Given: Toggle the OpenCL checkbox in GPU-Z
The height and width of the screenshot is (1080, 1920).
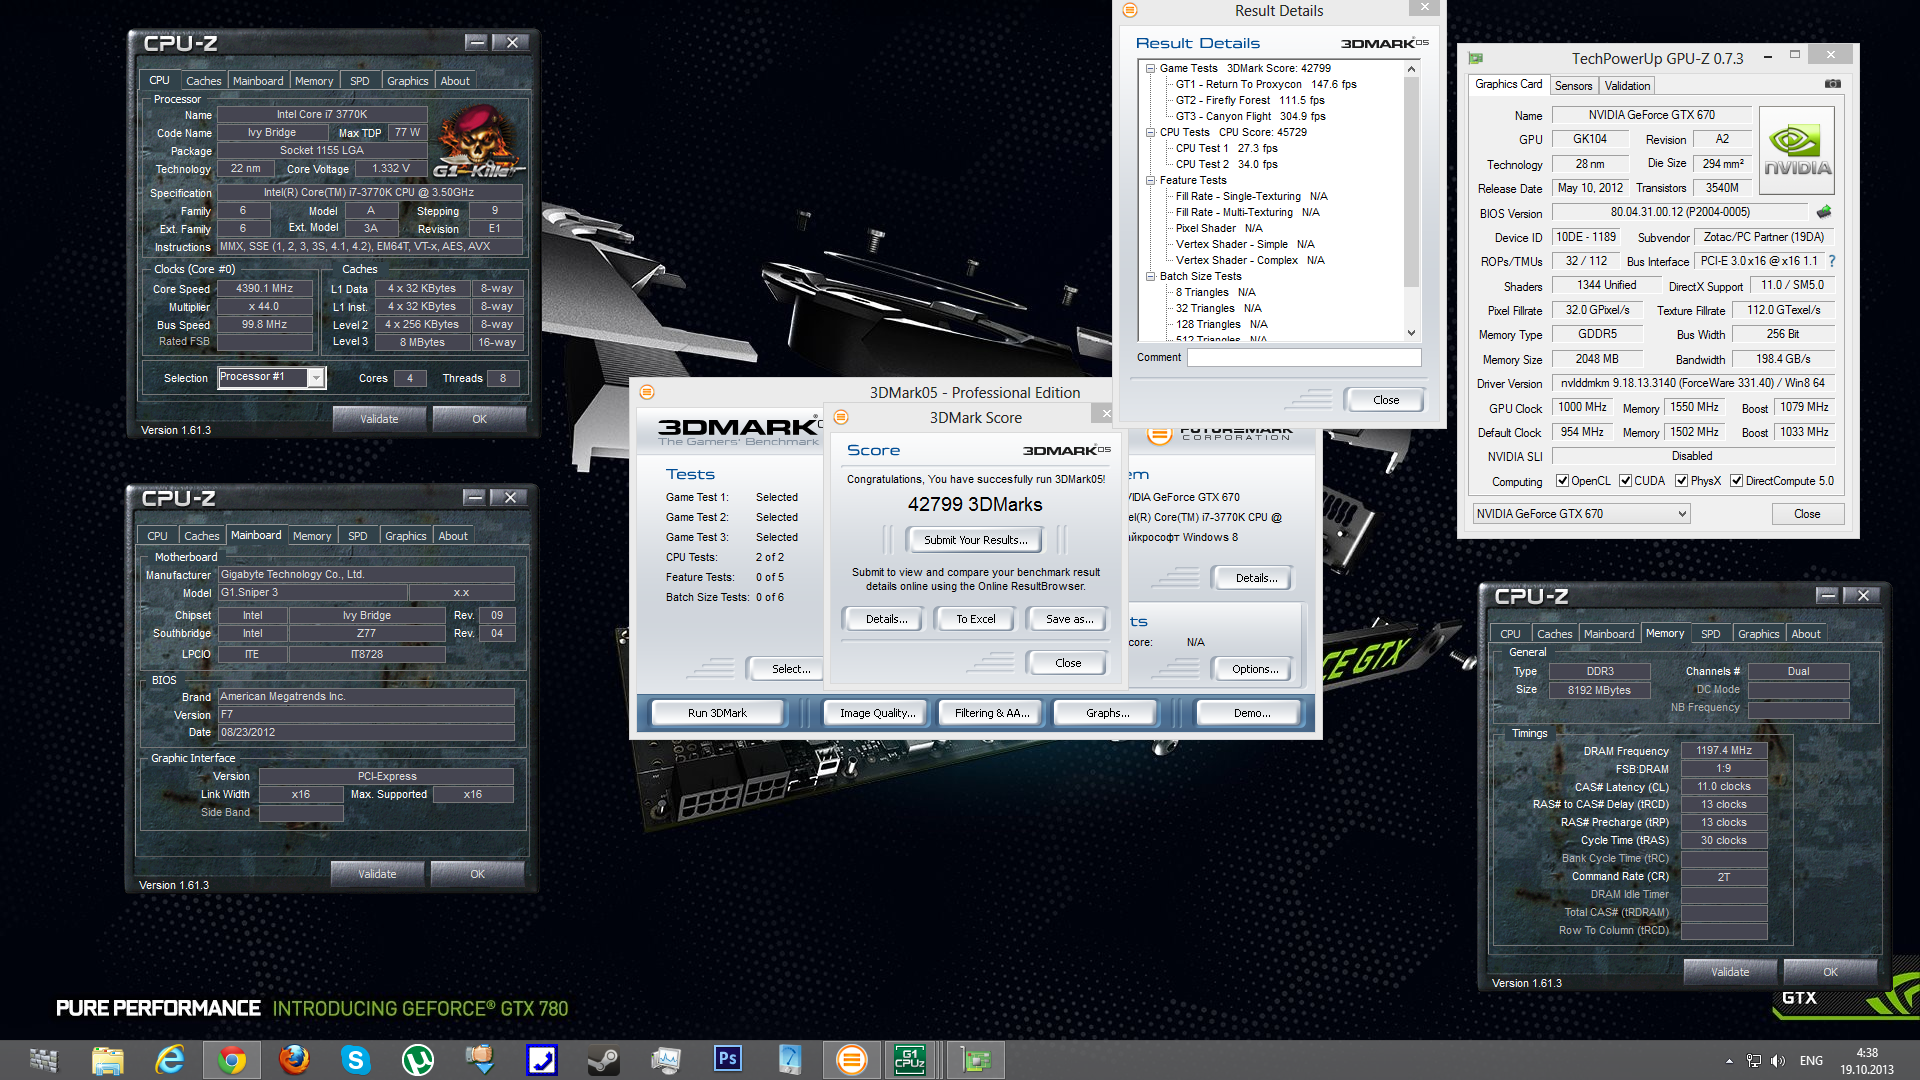Looking at the screenshot, I should click(x=1562, y=481).
